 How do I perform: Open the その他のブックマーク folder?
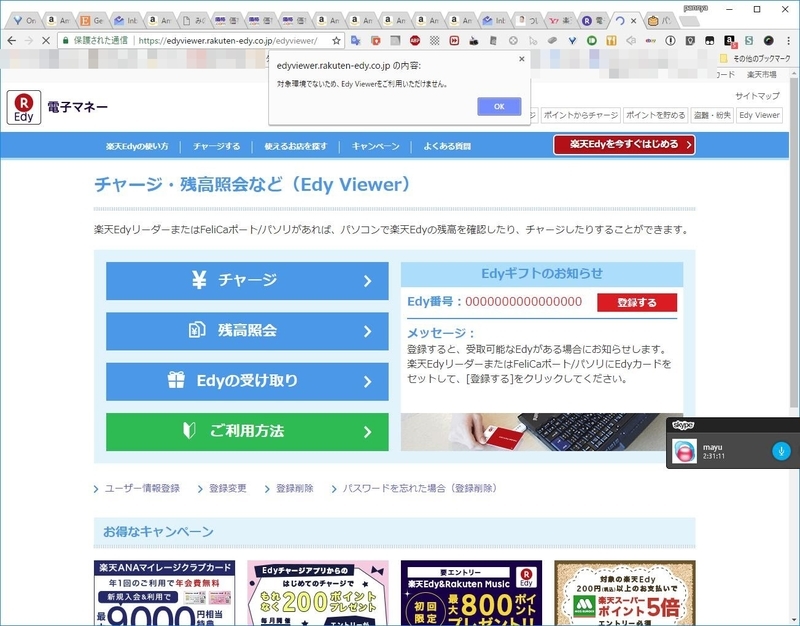755,59
